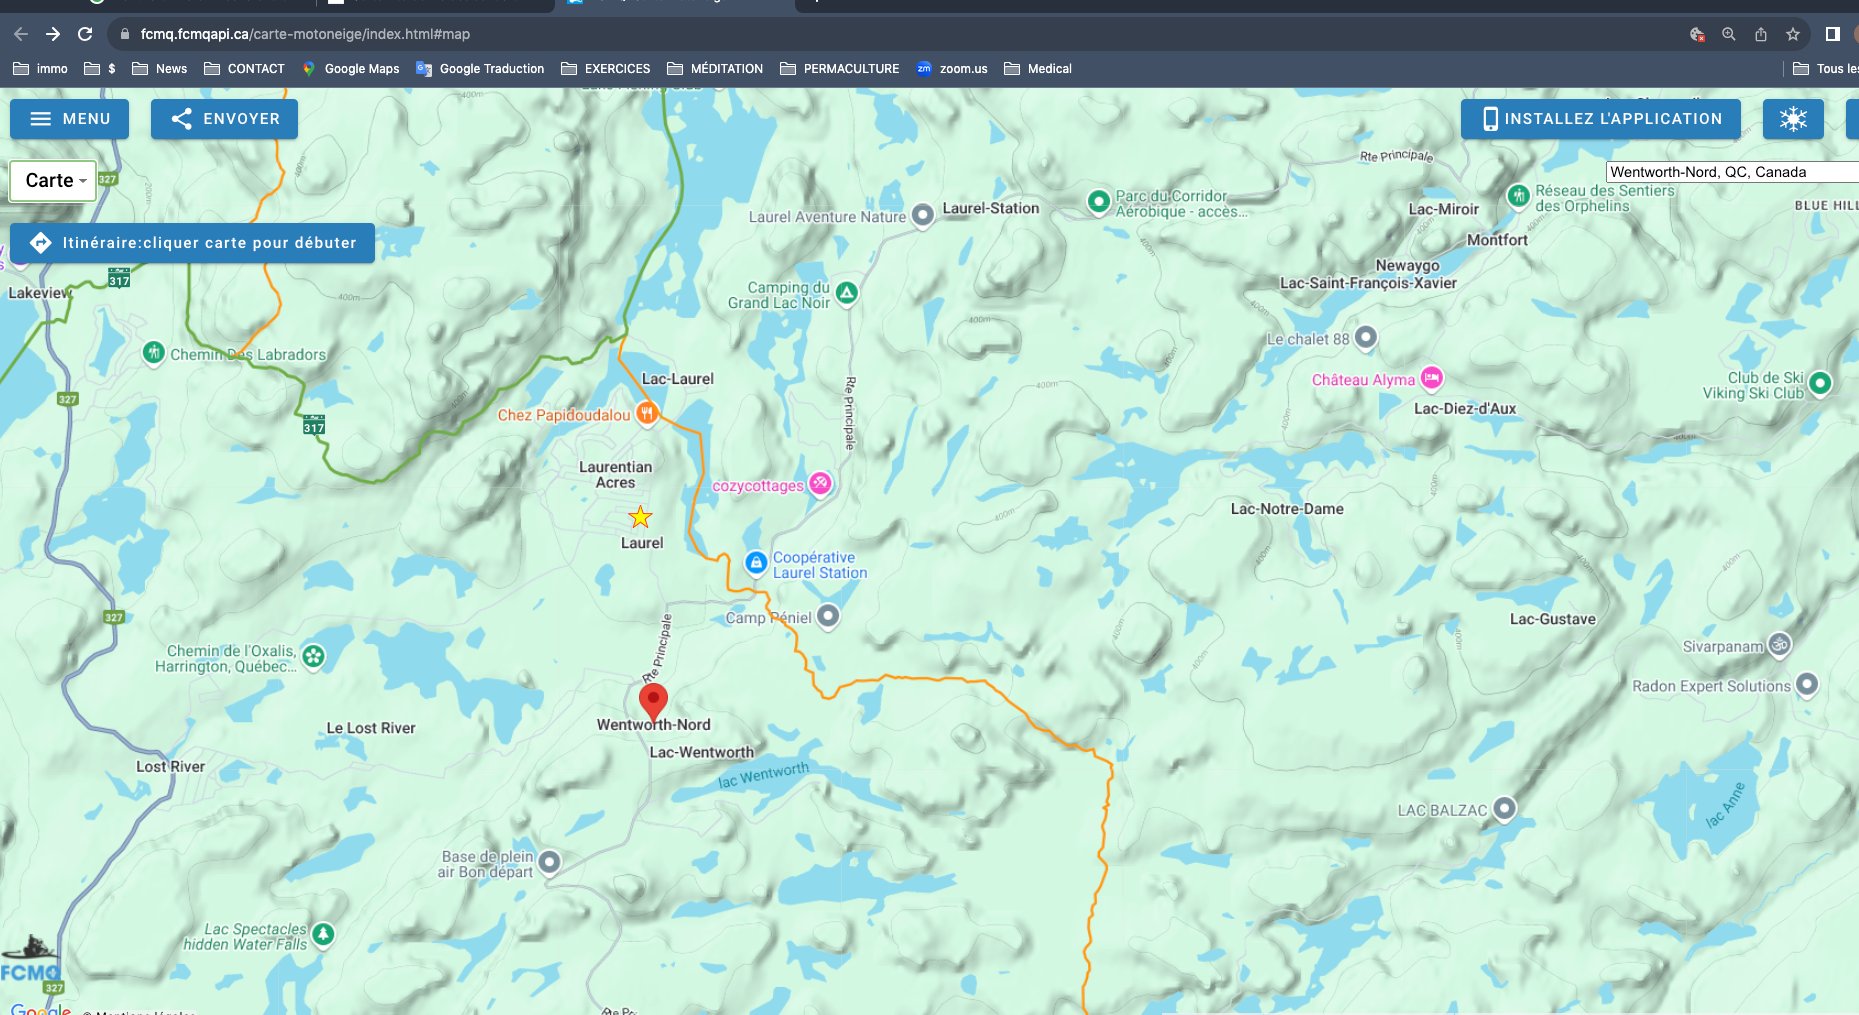The image size is (1859, 1015).
Task: Click the browser reload page icon
Action: pyautogui.click(x=85, y=34)
